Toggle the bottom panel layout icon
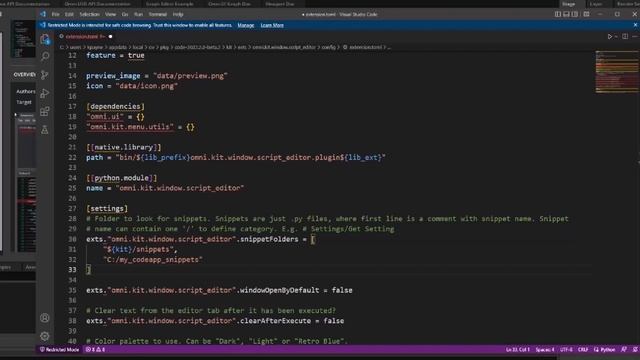The height and width of the screenshot is (360, 640). click(566, 14)
